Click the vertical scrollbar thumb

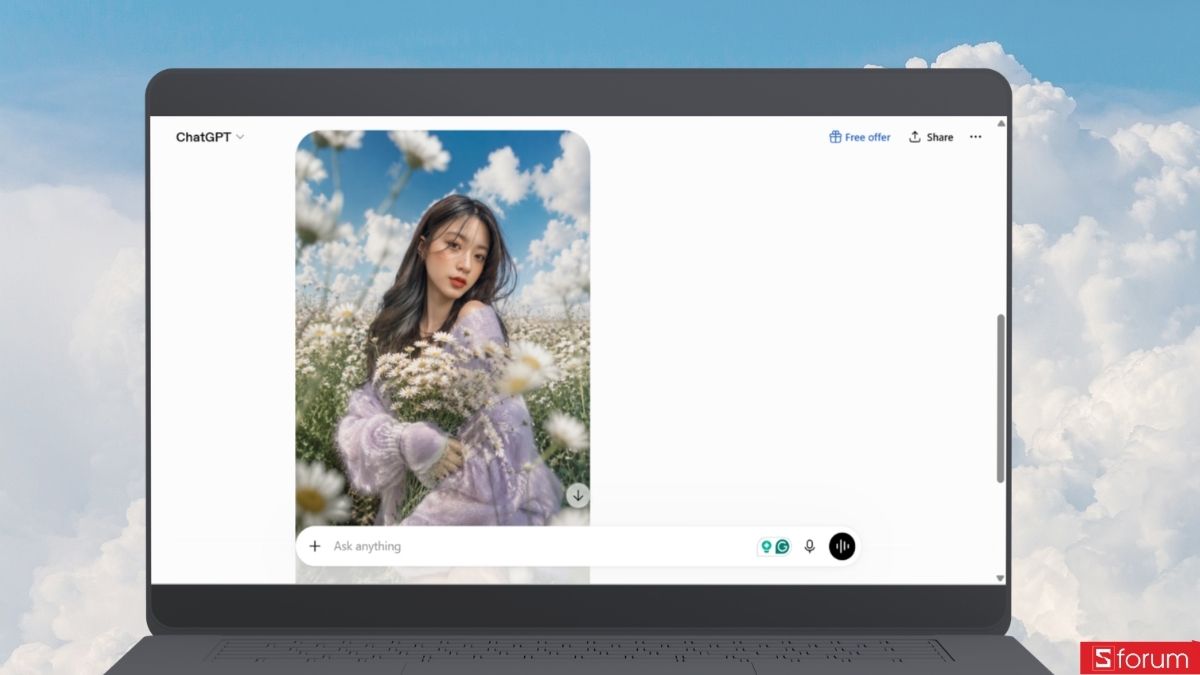pyautogui.click(x=1000, y=398)
